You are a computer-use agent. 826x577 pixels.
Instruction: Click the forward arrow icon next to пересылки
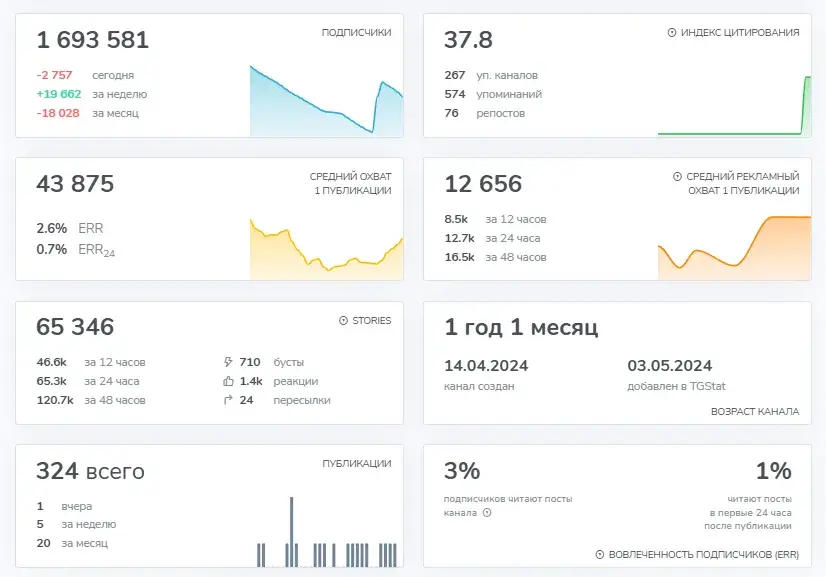tap(228, 400)
